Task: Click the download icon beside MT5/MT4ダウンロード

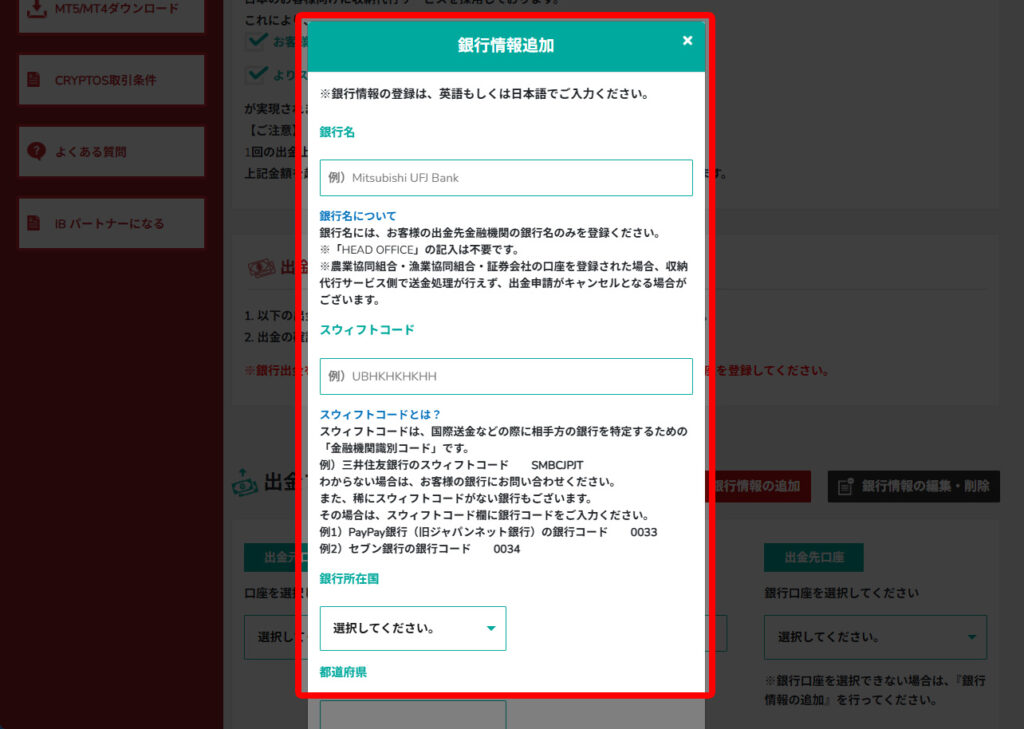Action: click(x=37, y=9)
